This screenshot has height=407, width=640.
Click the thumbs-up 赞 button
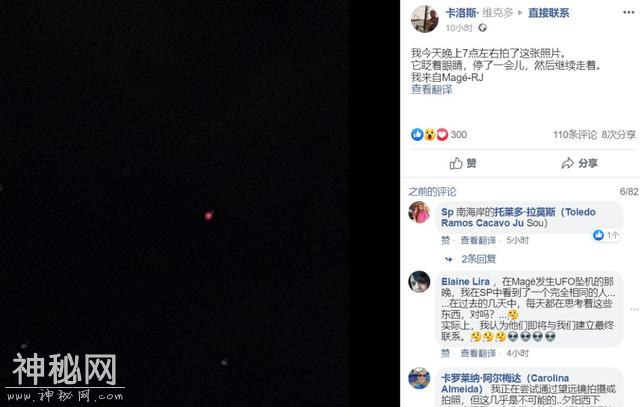[x=463, y=163]
